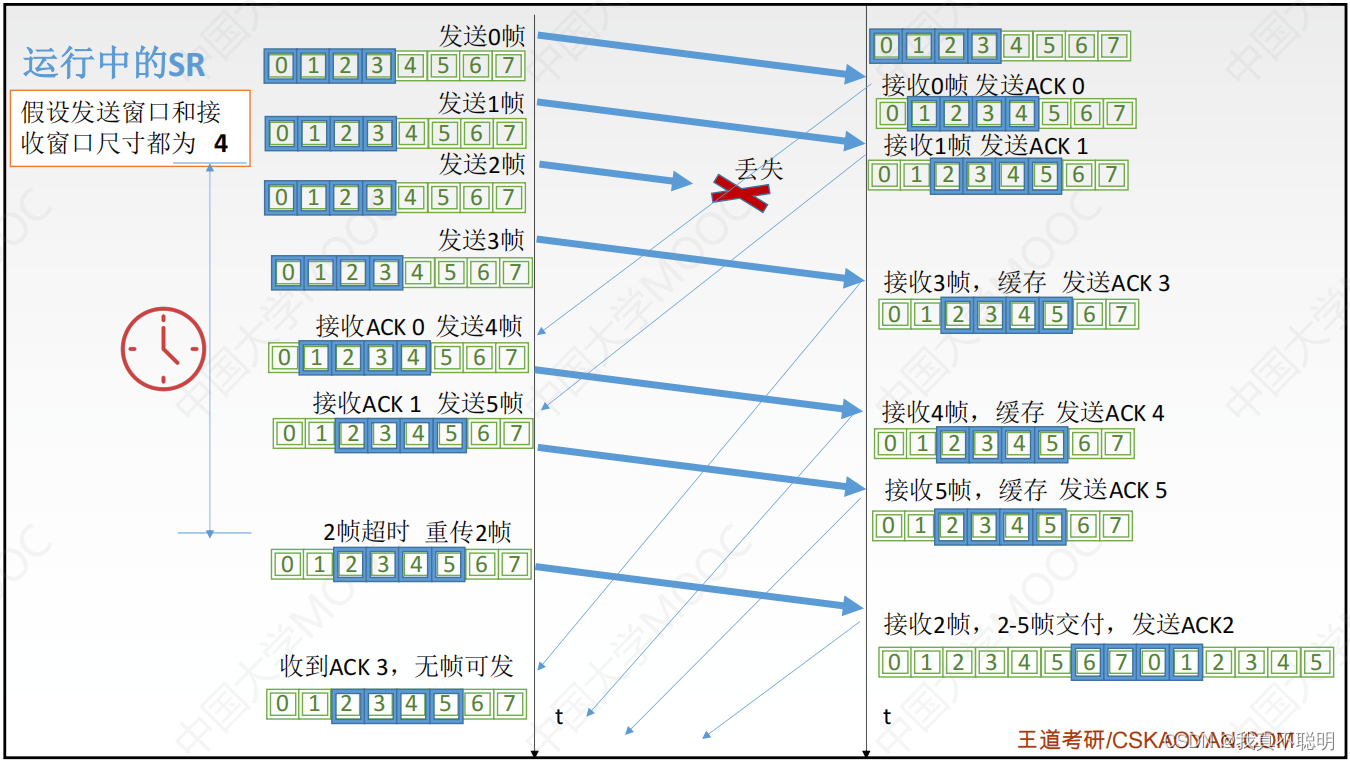The width and height of the screenshot is (1350, 761).
Task: Click the window strip under "接收3帧，缓存 发送ACK 3"
Action: pyautogui.click(x=1008, y=315)
